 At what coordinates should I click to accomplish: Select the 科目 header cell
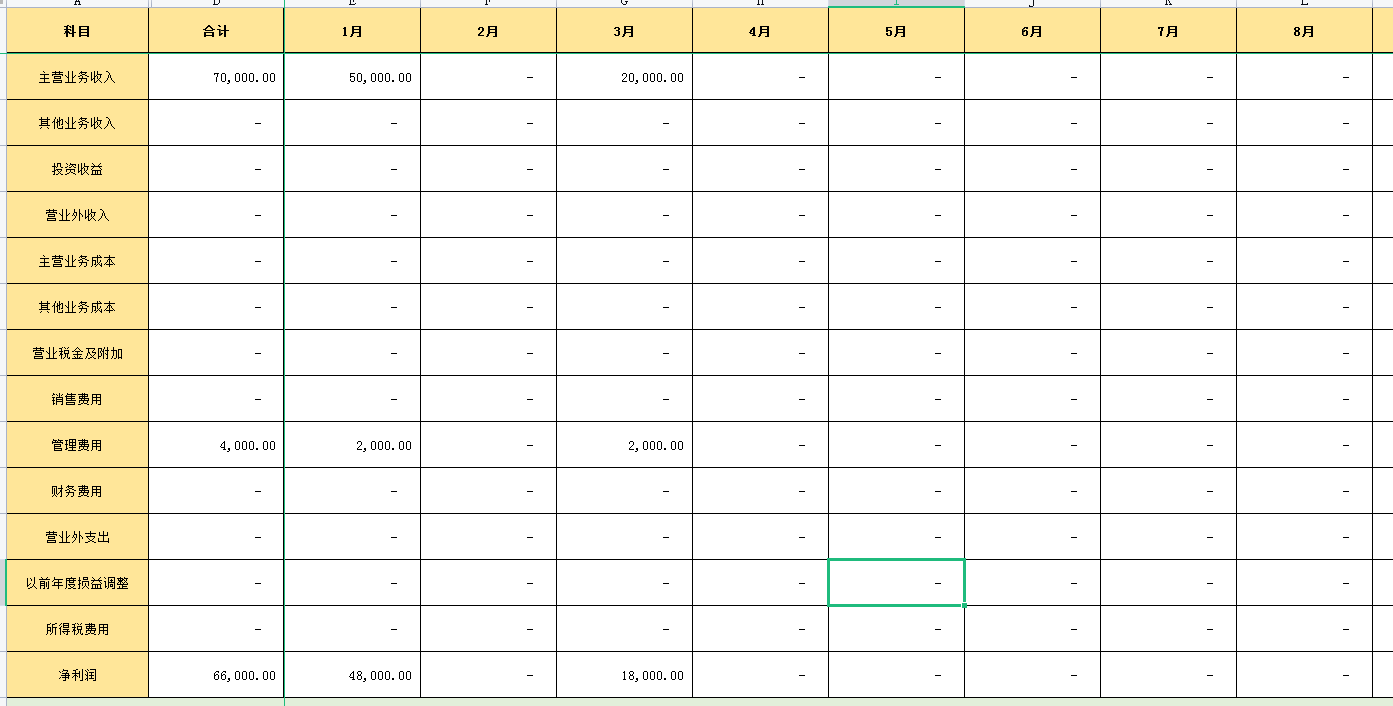click(x=77, y=30)
